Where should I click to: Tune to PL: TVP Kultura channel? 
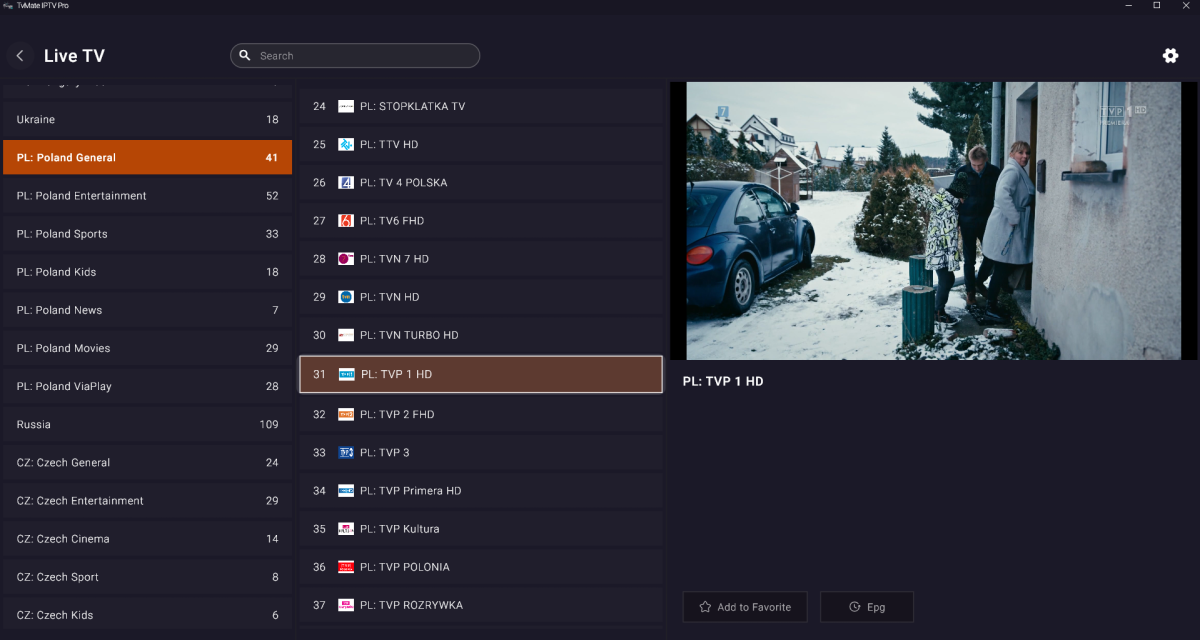(480, 529)
